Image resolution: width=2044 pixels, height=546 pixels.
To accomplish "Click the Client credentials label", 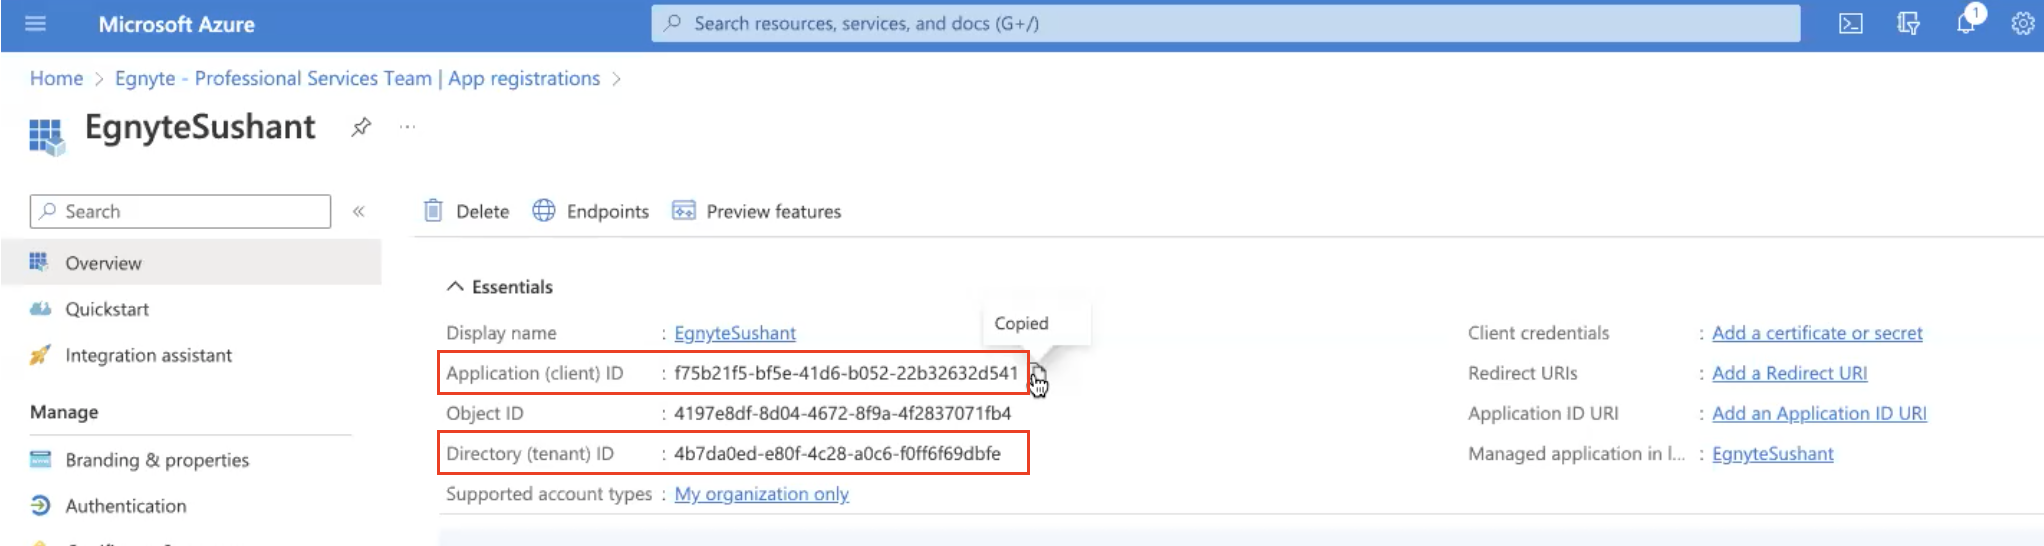I will [x=1539, y=333].
